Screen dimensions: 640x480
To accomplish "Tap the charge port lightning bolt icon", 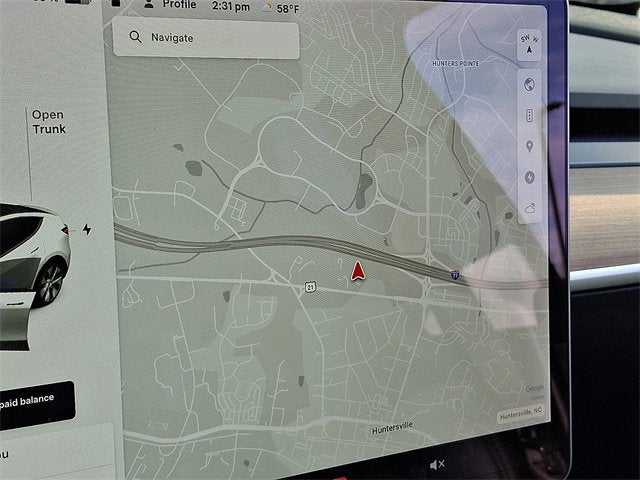I will click(x=87, y=229).
